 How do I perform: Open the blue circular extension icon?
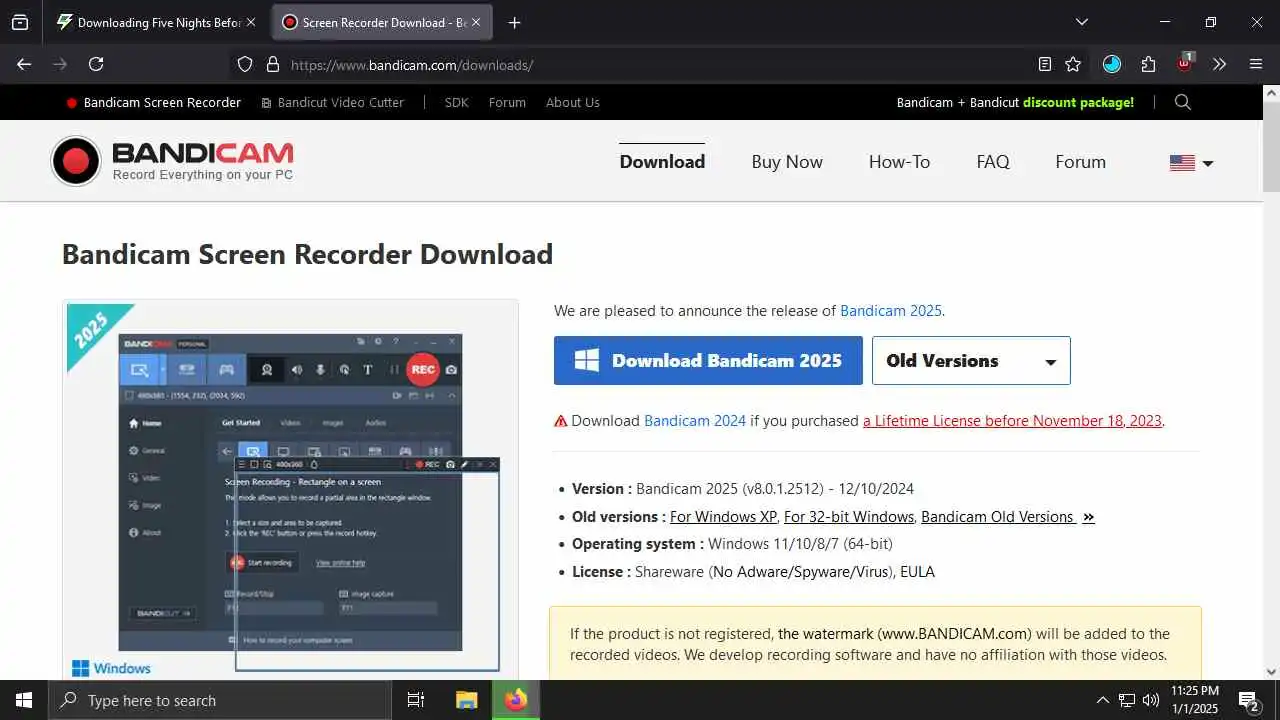click(1112, 64)
